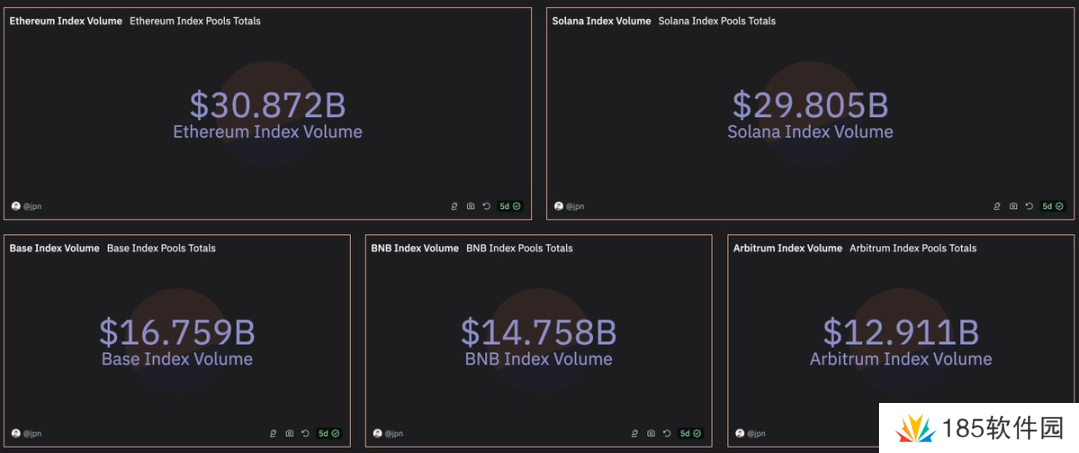Click the camera icon in Base Index panel
The image size is (1079, 453).
(x=289, y=433)
